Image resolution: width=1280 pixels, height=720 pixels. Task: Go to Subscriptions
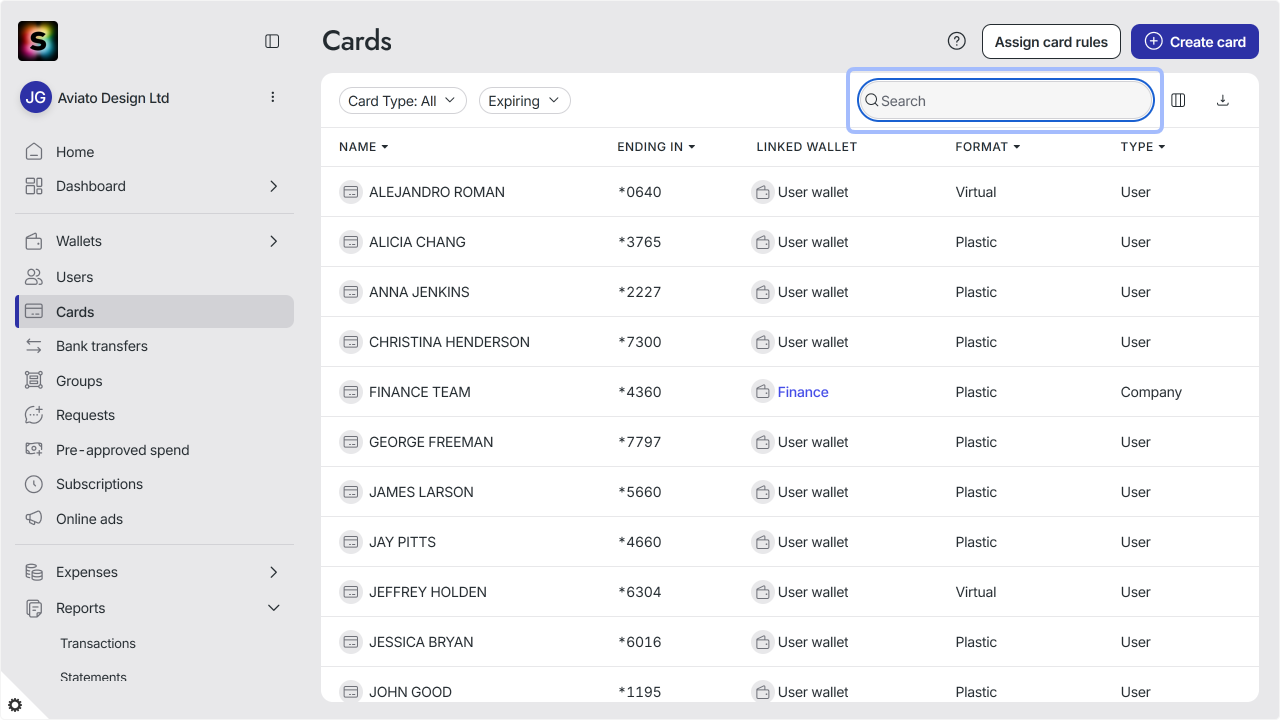click(x=154, y=484)
